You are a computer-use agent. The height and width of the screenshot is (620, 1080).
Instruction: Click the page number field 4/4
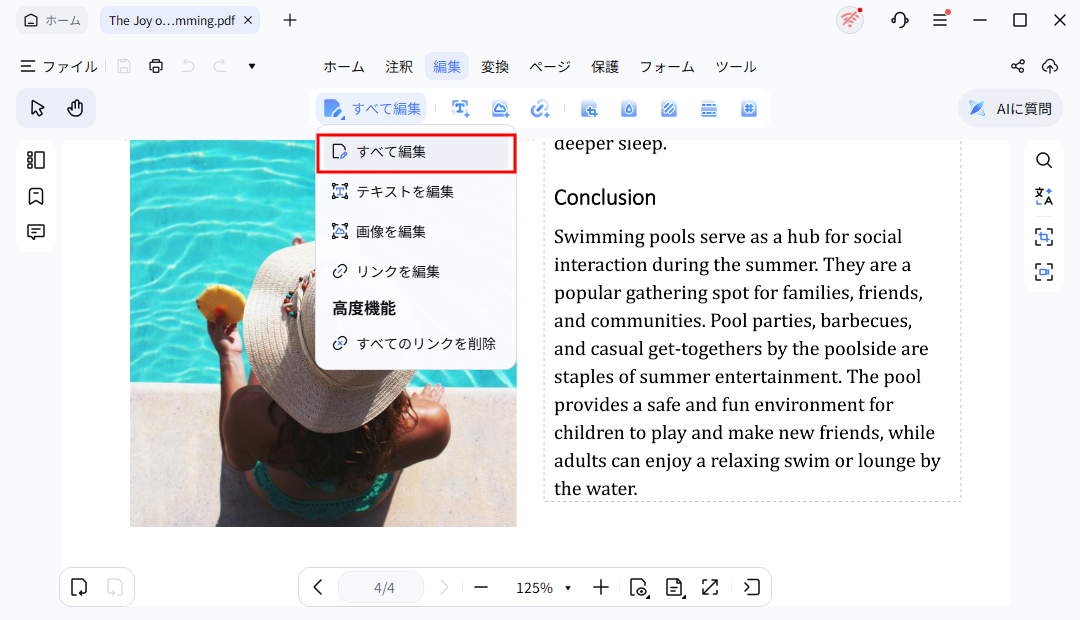click(381, 587)
